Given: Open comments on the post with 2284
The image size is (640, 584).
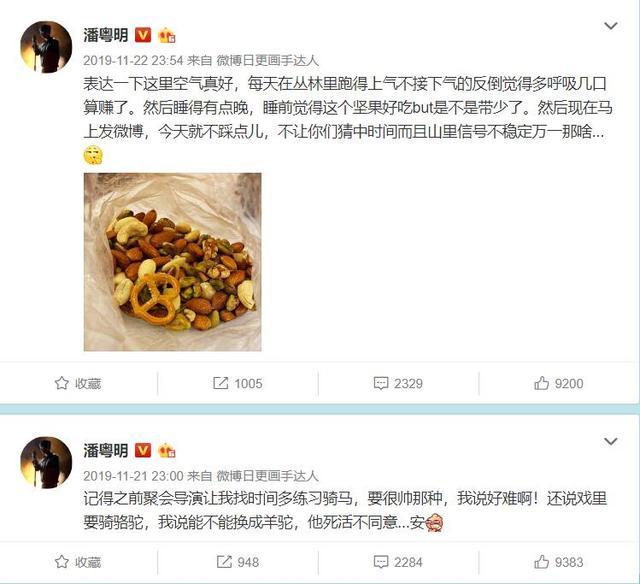Looking at the screenshot, I should click(x=381, y=562).
